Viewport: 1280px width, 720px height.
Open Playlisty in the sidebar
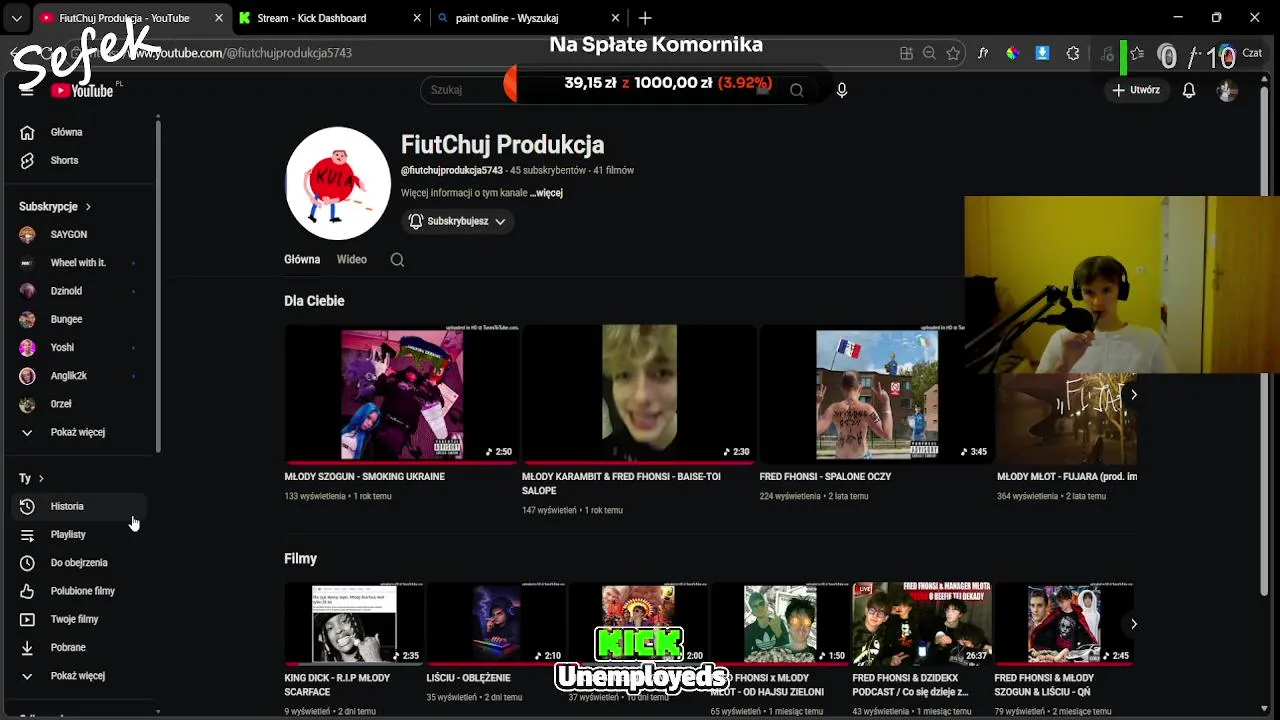[80, 534]
